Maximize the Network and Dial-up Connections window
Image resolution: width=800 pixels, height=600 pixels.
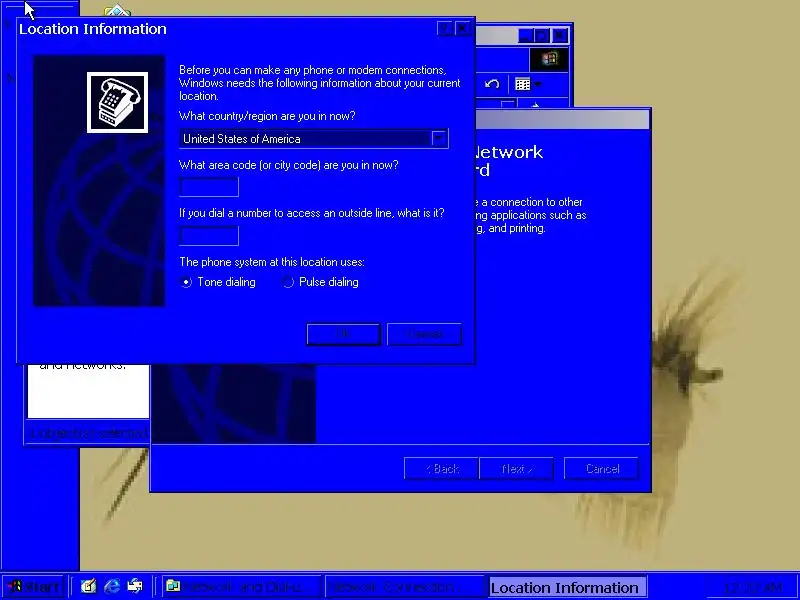pyautogui.click(x=542, y=36)
